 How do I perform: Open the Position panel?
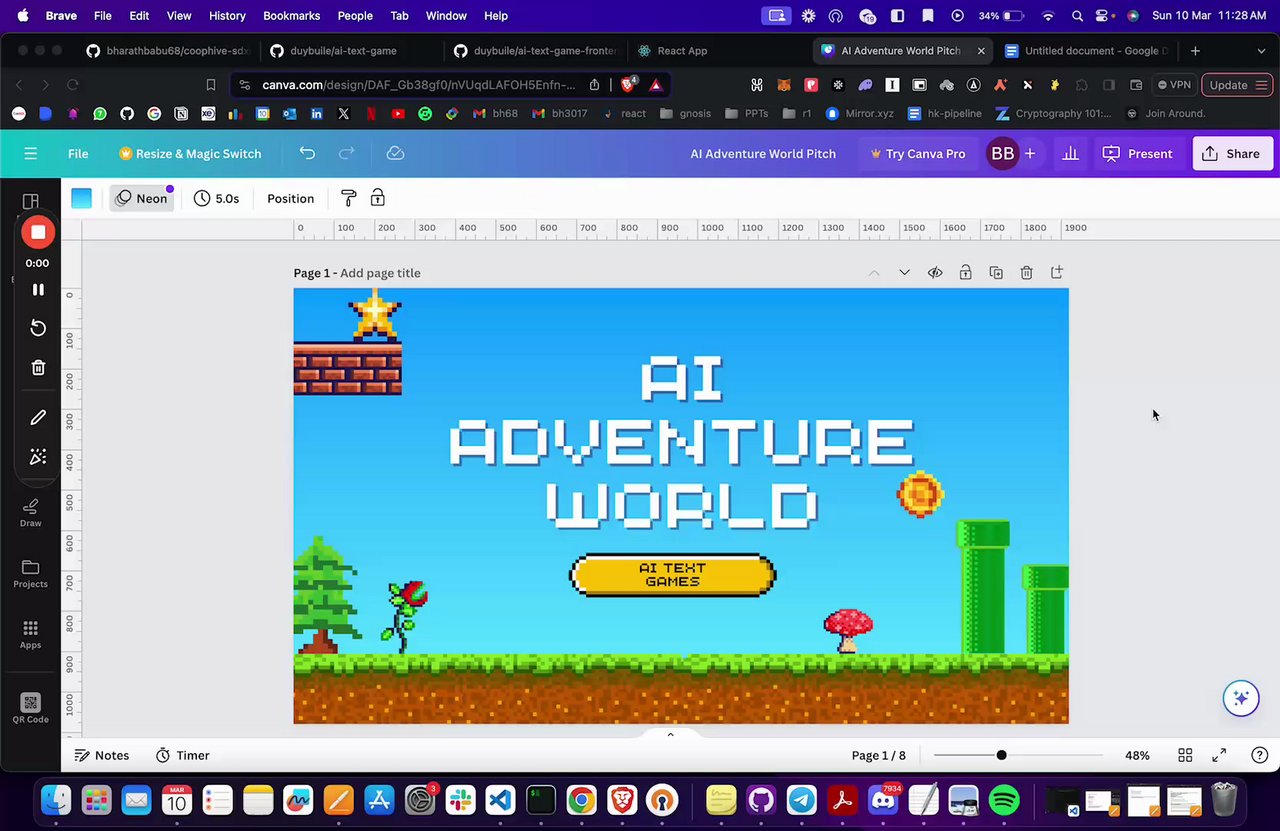point(290,198)
